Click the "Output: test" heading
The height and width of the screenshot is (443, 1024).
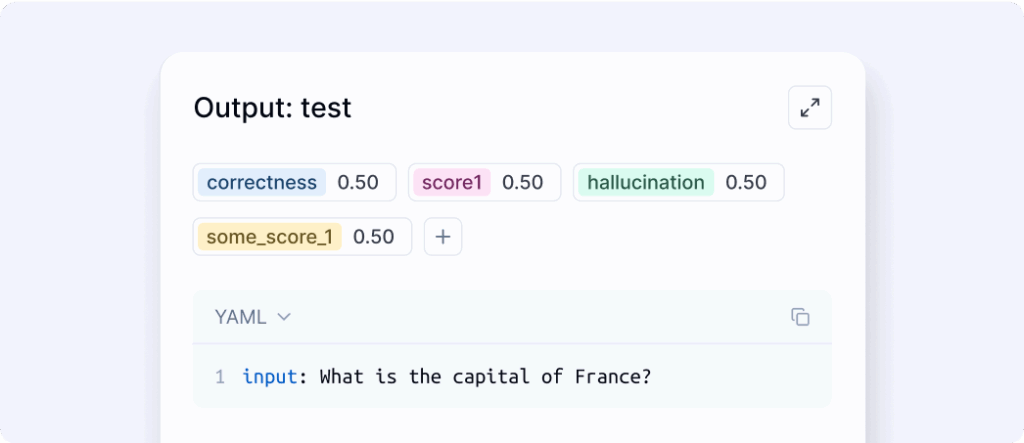tap(272, 108)
